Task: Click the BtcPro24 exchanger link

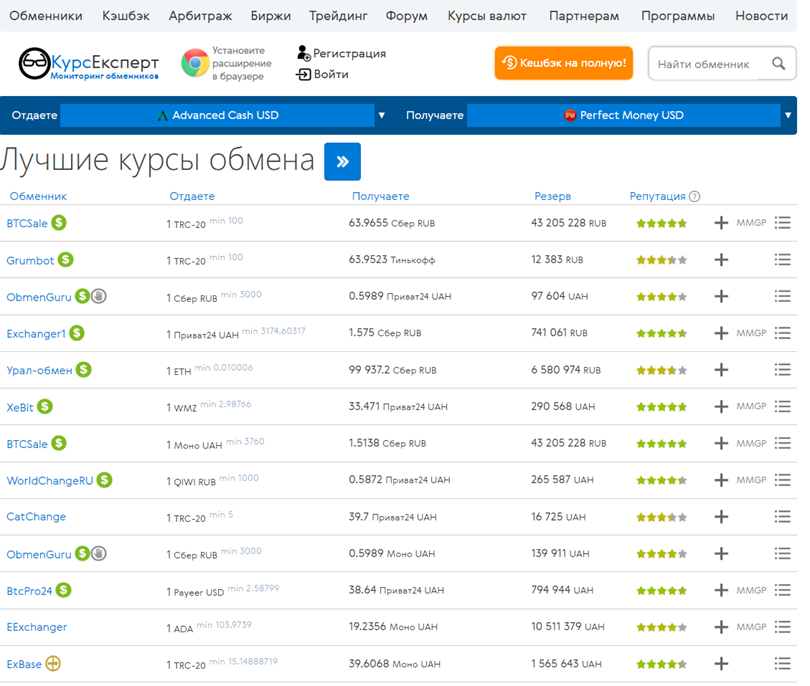Action: click(x=29, y=591)
